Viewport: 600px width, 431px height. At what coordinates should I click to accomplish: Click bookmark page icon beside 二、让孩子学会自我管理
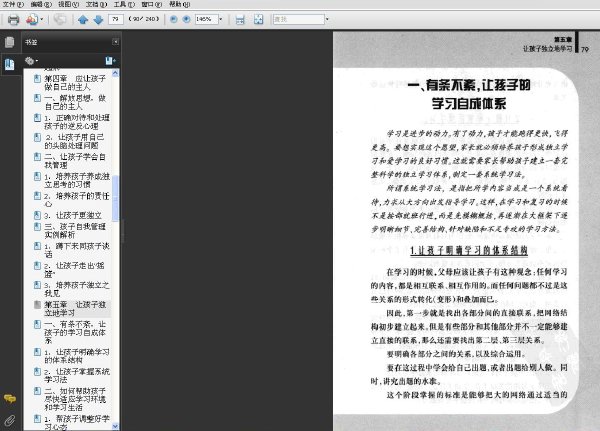(38, 157)
